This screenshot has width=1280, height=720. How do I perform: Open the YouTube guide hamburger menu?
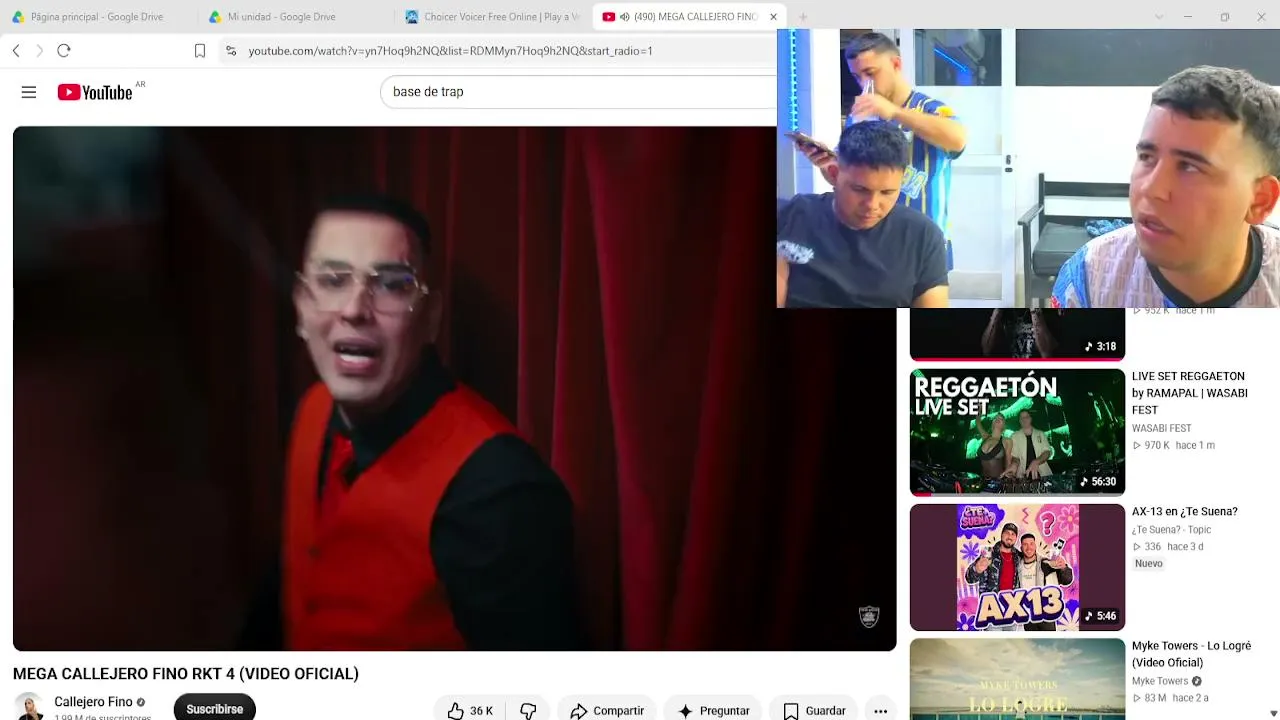[29, 92]
